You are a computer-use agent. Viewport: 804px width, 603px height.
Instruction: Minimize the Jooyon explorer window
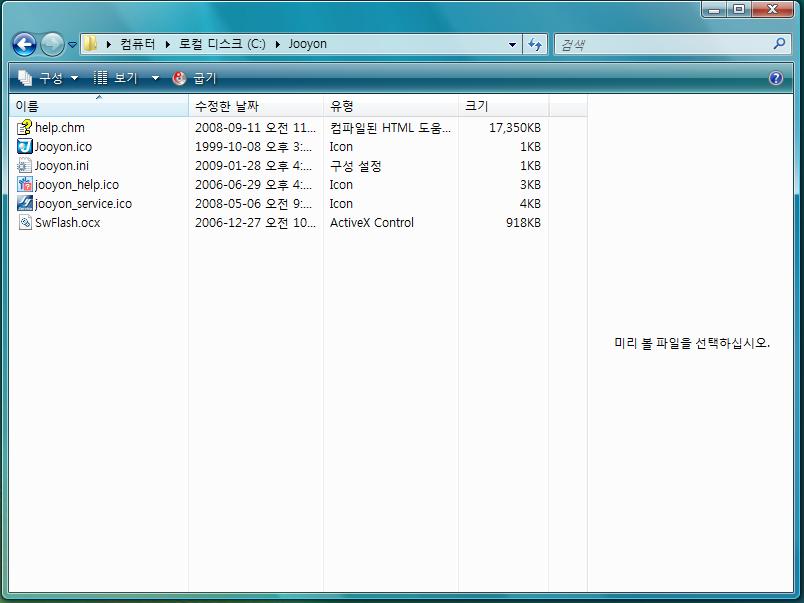[714, 10]
